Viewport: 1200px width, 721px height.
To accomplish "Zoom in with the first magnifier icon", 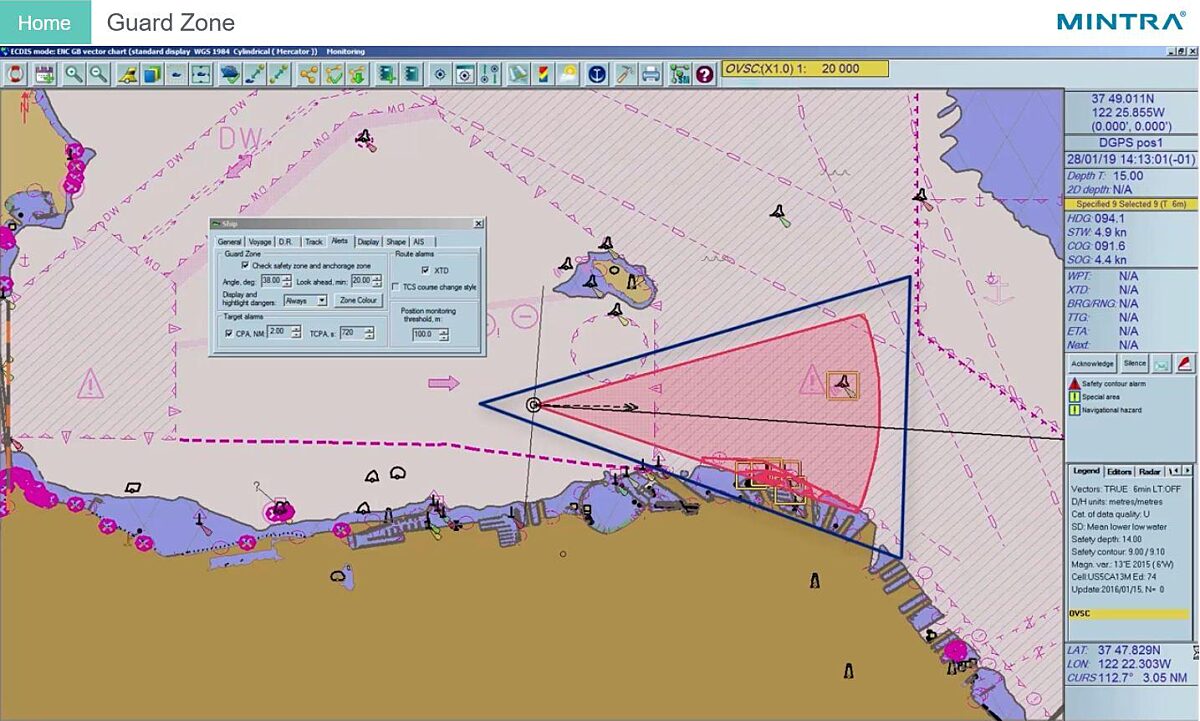I will (74, 73).
